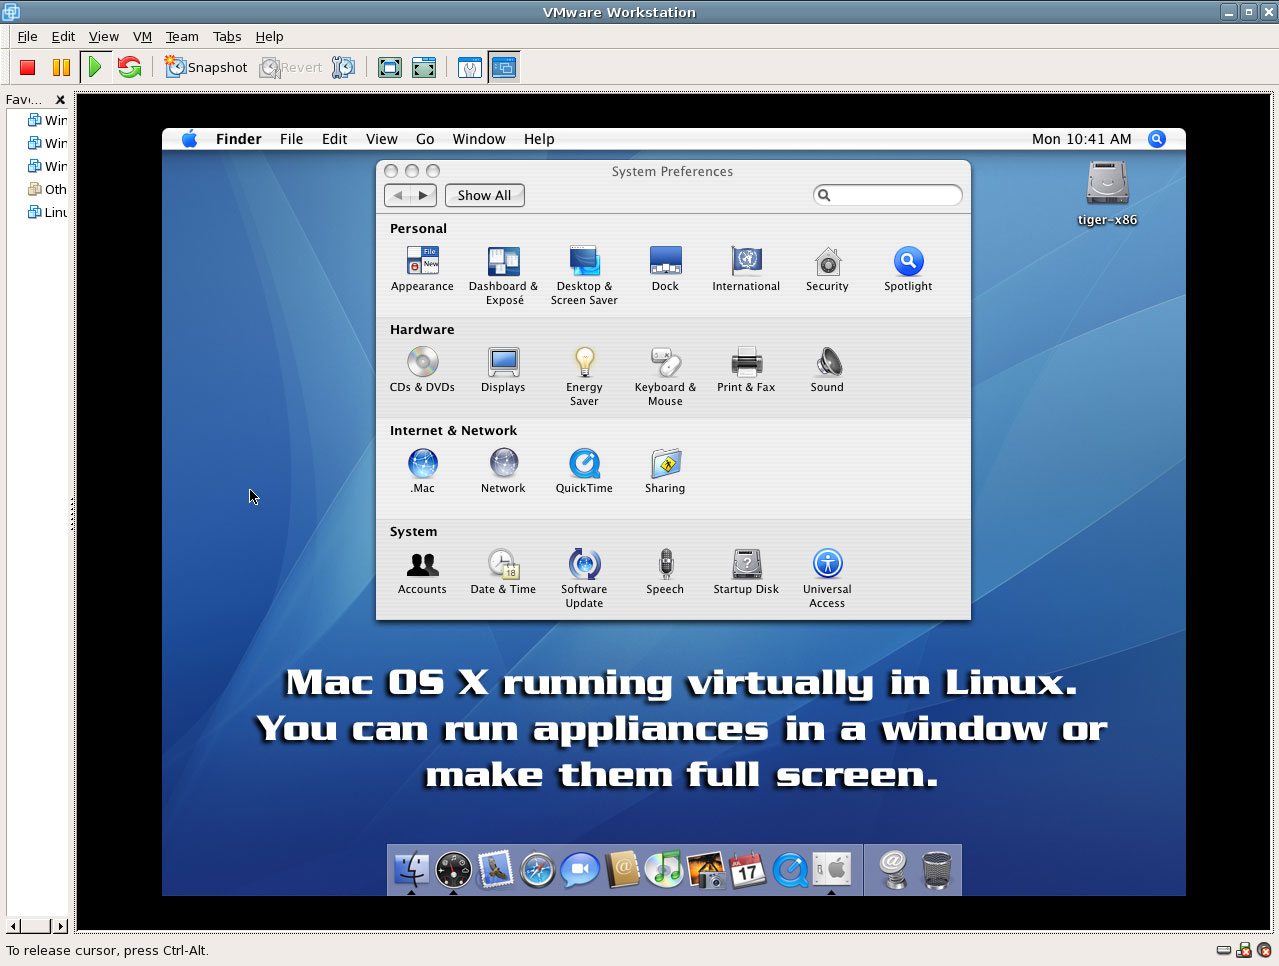Screen dimensions: 1279x966
Task: Open the @ website shortcut in Dock
Action: 894,869
